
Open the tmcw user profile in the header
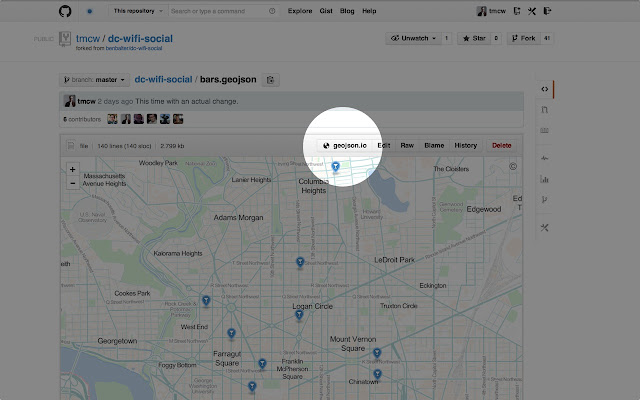491,11
